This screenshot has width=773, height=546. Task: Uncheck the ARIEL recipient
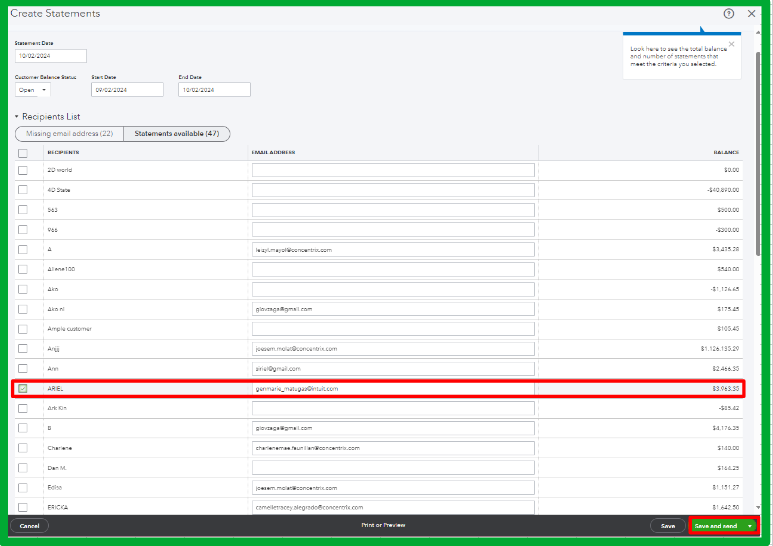pos(23,389)
